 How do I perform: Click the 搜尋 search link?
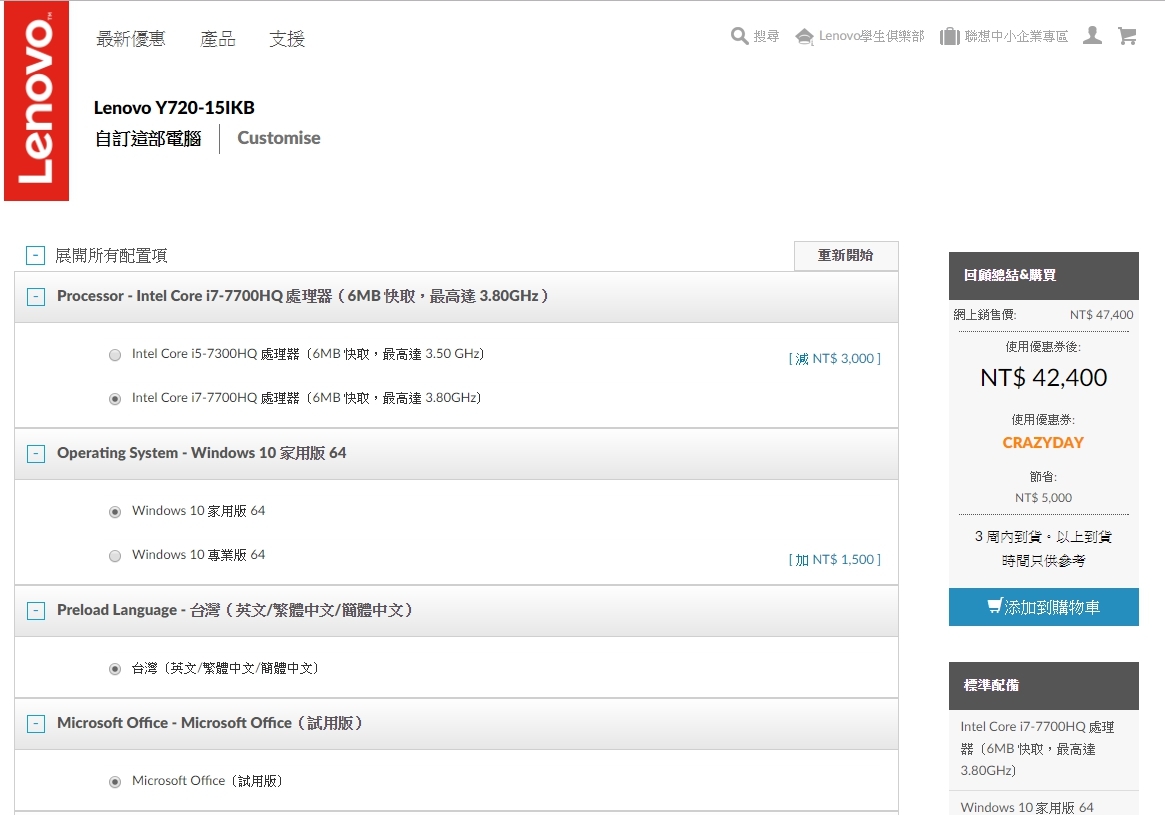(766, 36)
